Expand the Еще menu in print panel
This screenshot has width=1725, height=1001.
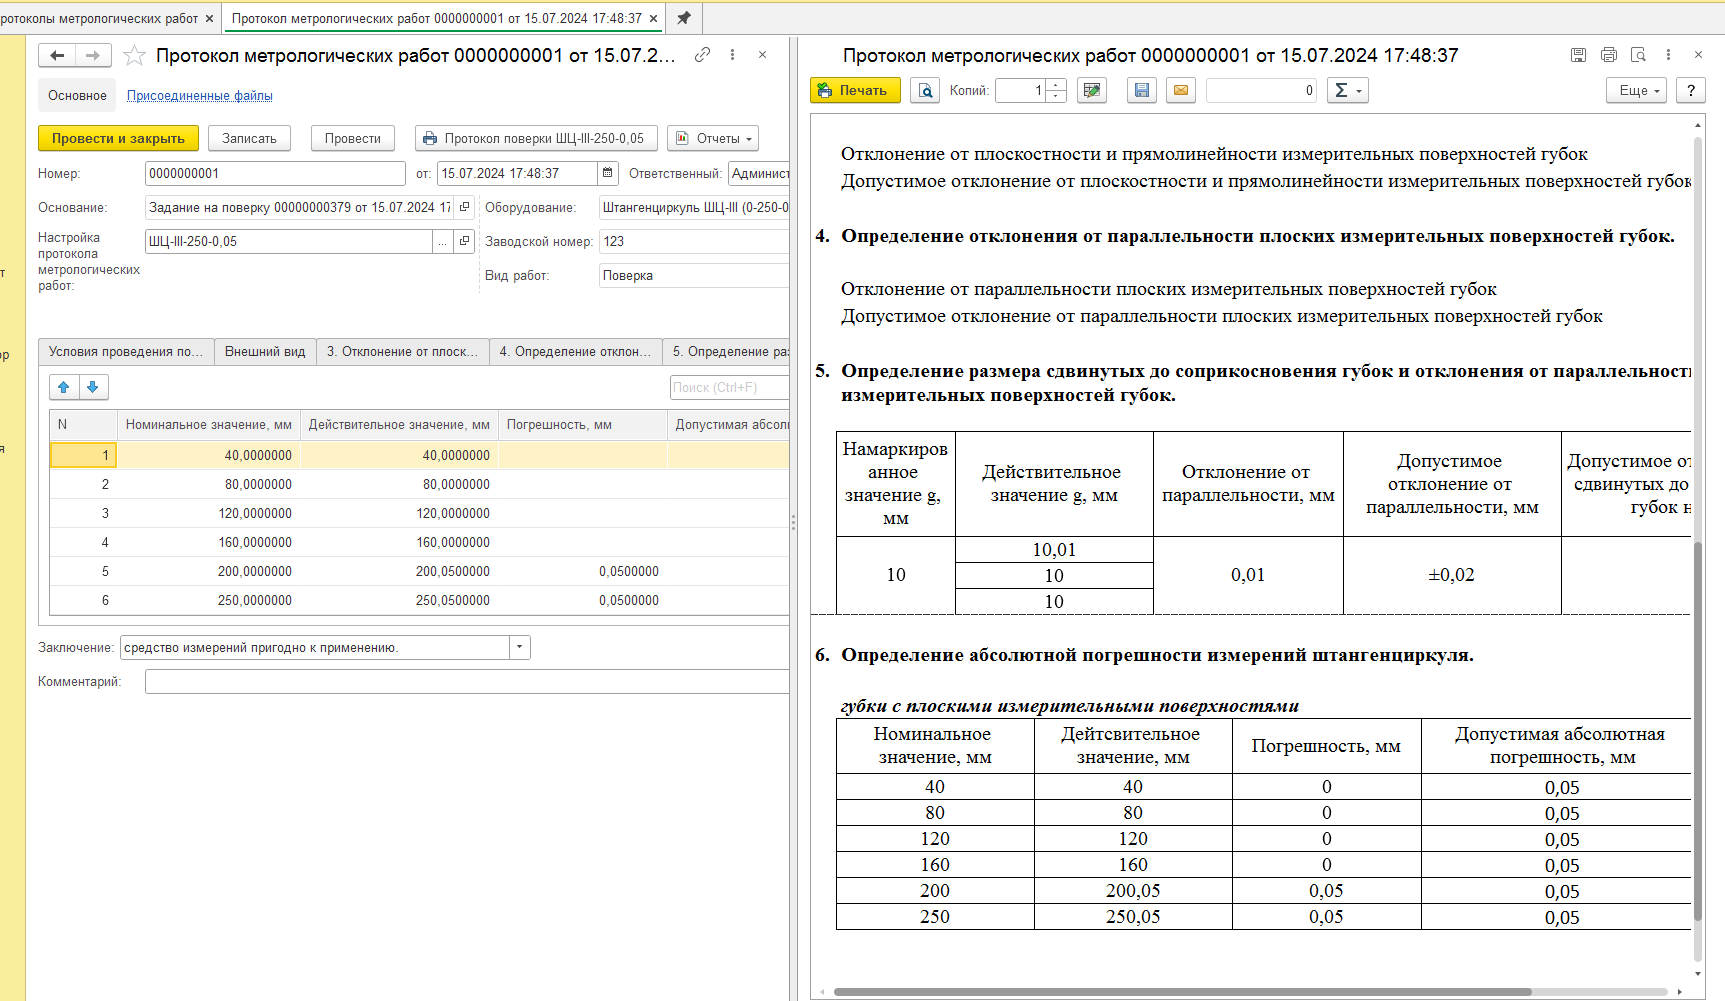tap(1637, 91)
